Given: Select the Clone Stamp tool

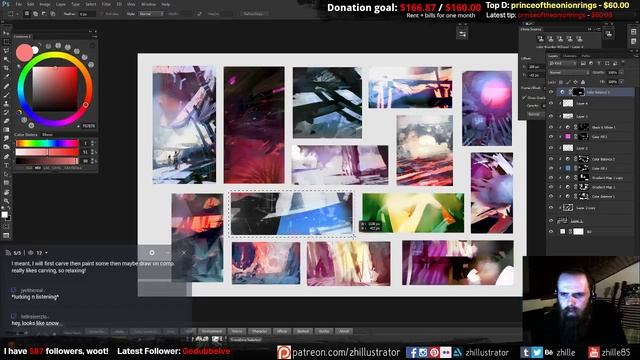Looking at the screenshot, I should [6, 104].
